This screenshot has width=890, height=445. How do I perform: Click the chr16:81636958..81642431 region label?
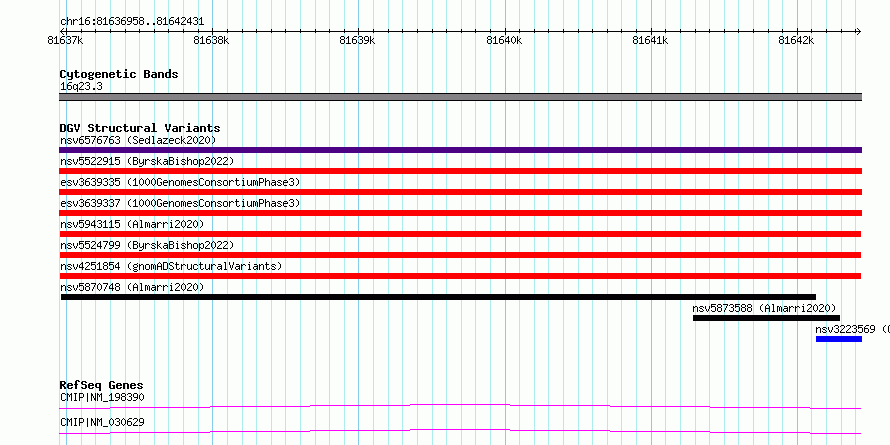132,22
